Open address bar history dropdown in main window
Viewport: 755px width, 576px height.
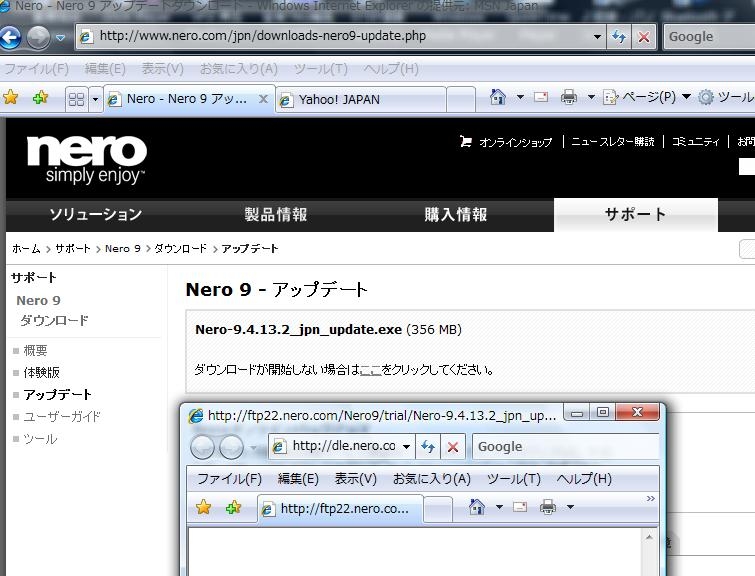point(597,37)
